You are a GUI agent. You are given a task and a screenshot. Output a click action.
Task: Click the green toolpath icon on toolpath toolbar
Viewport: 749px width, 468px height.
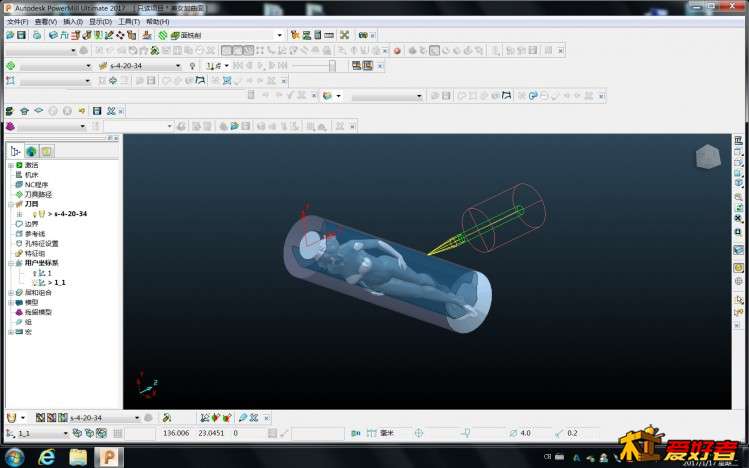tap(11, 65)
